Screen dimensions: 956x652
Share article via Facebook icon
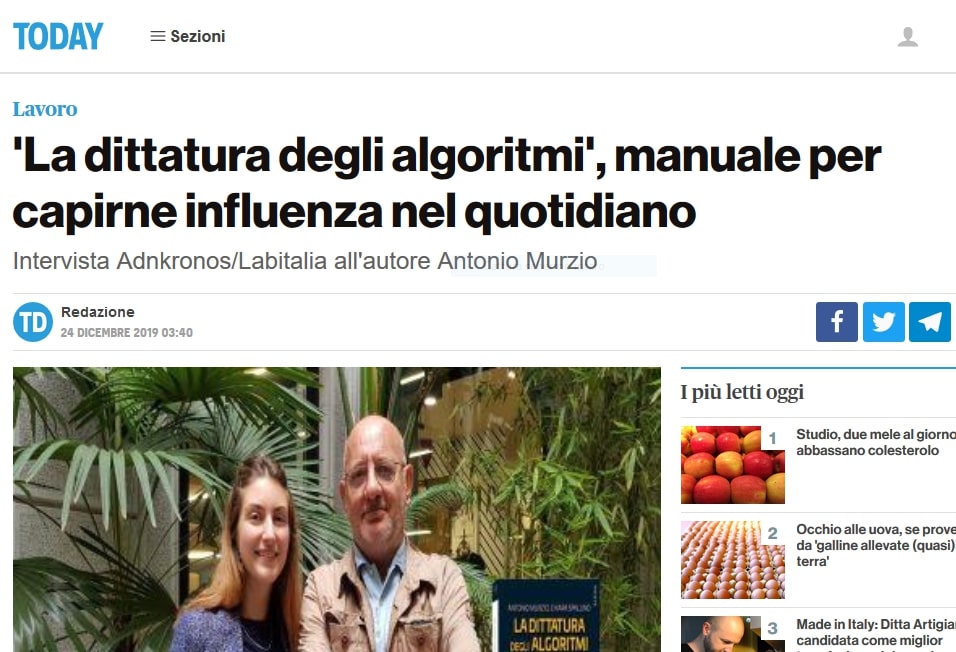coord(836,321)
